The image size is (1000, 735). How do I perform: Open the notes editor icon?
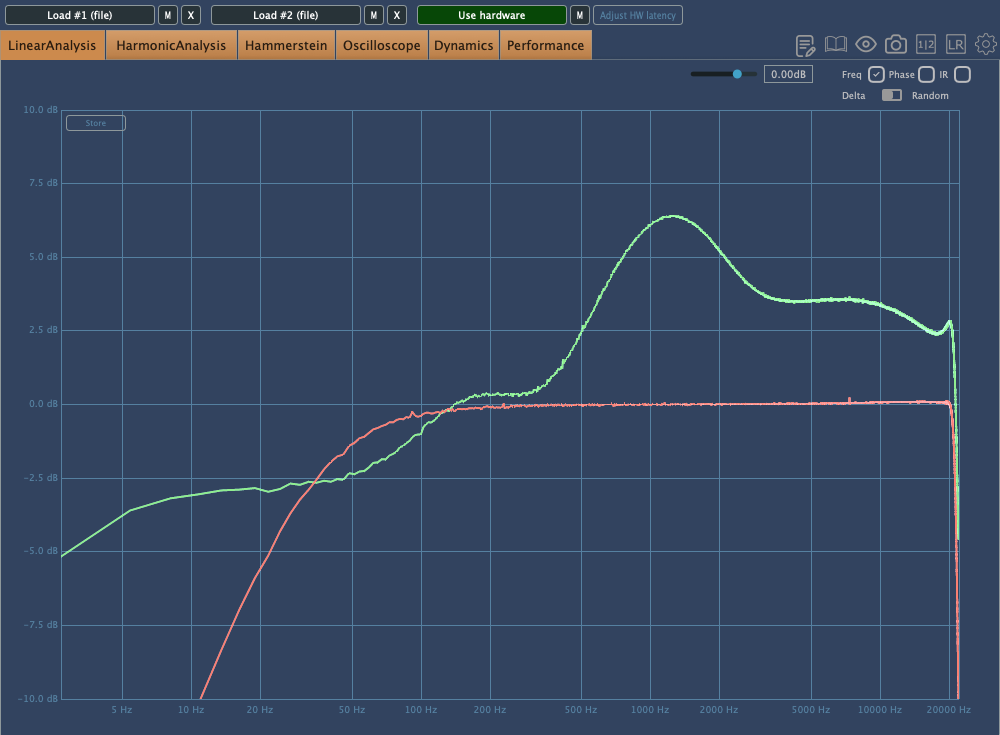tap(806, 45)
